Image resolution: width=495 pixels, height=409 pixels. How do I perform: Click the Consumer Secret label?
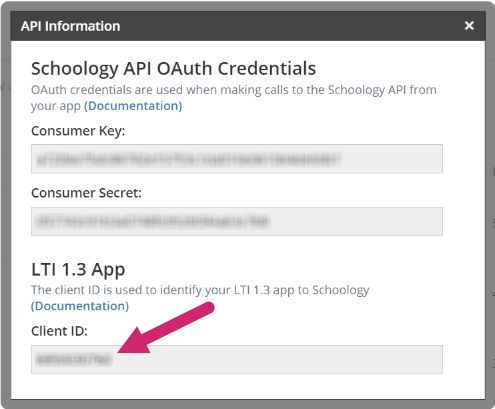86,193
